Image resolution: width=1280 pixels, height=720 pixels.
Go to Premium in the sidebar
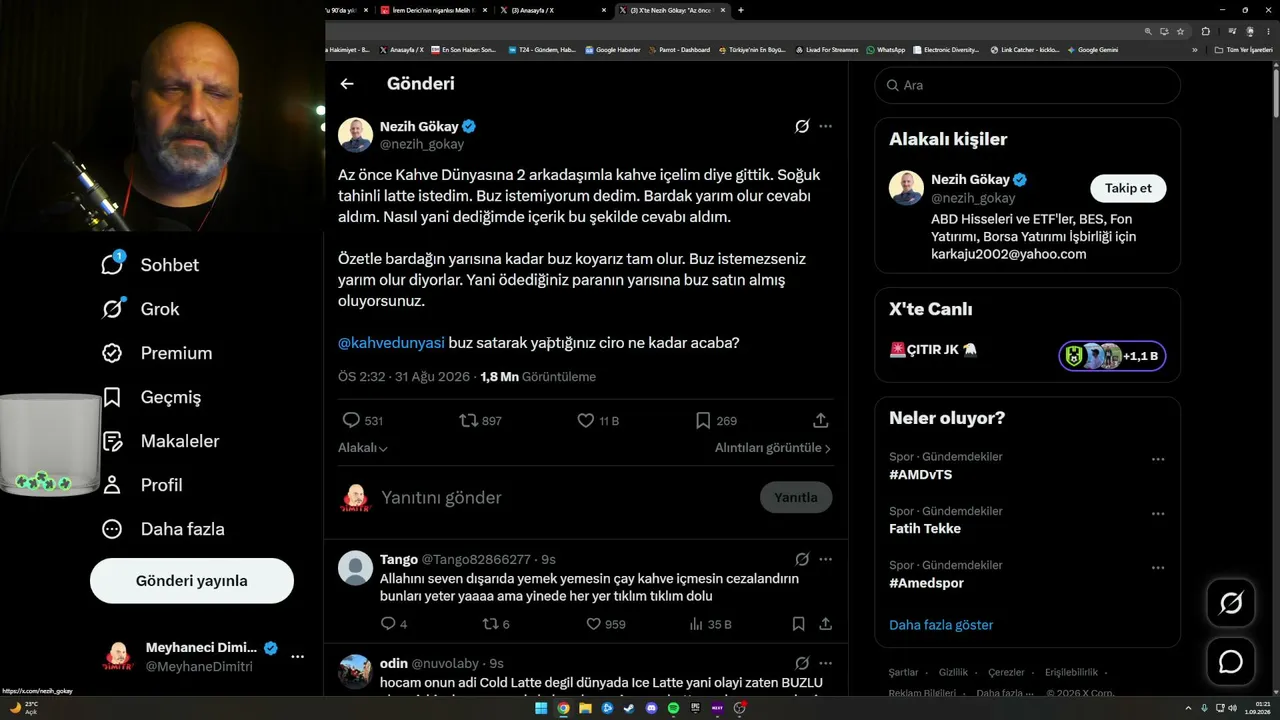point(157,353)
